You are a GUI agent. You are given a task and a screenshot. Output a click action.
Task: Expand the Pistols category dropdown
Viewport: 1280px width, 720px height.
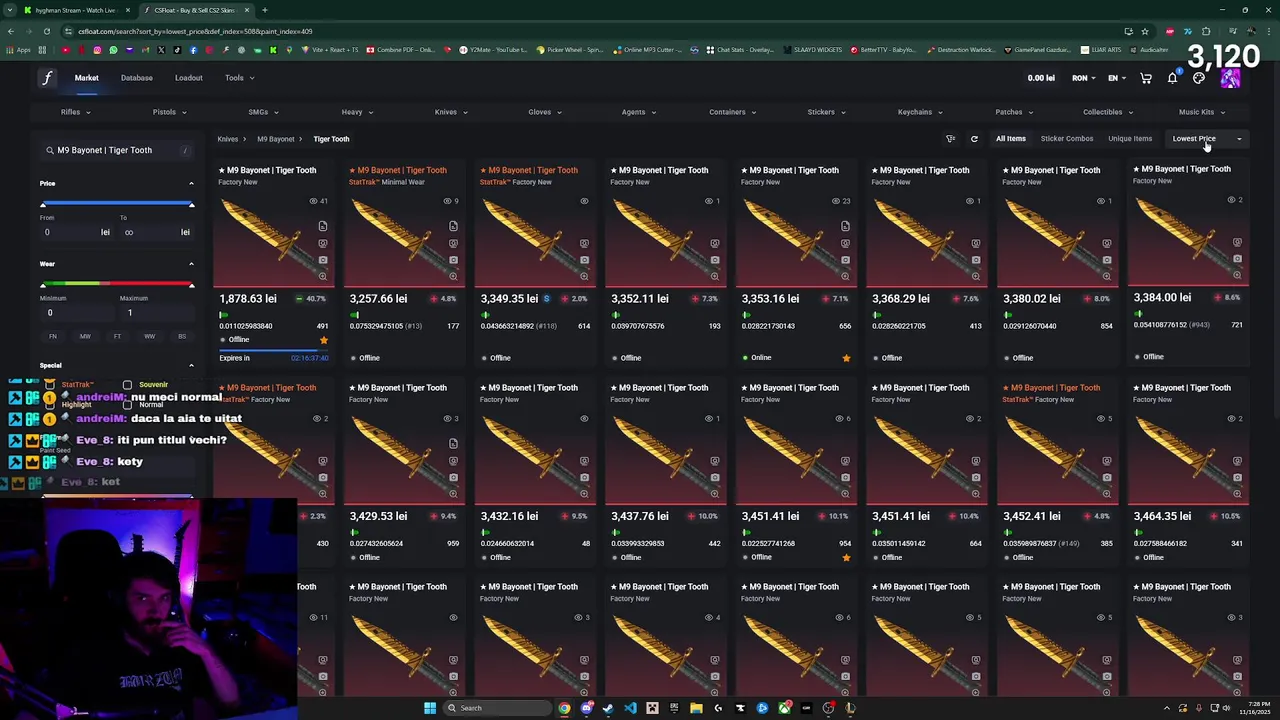[x=169, y=112]
